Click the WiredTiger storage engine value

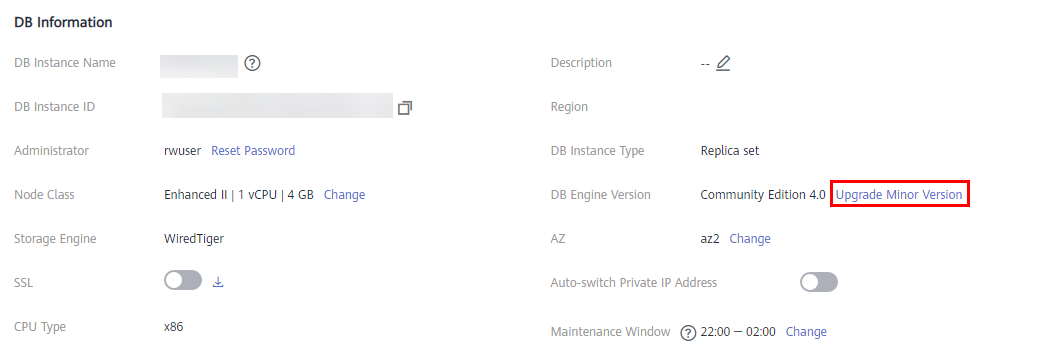[194, 238]
